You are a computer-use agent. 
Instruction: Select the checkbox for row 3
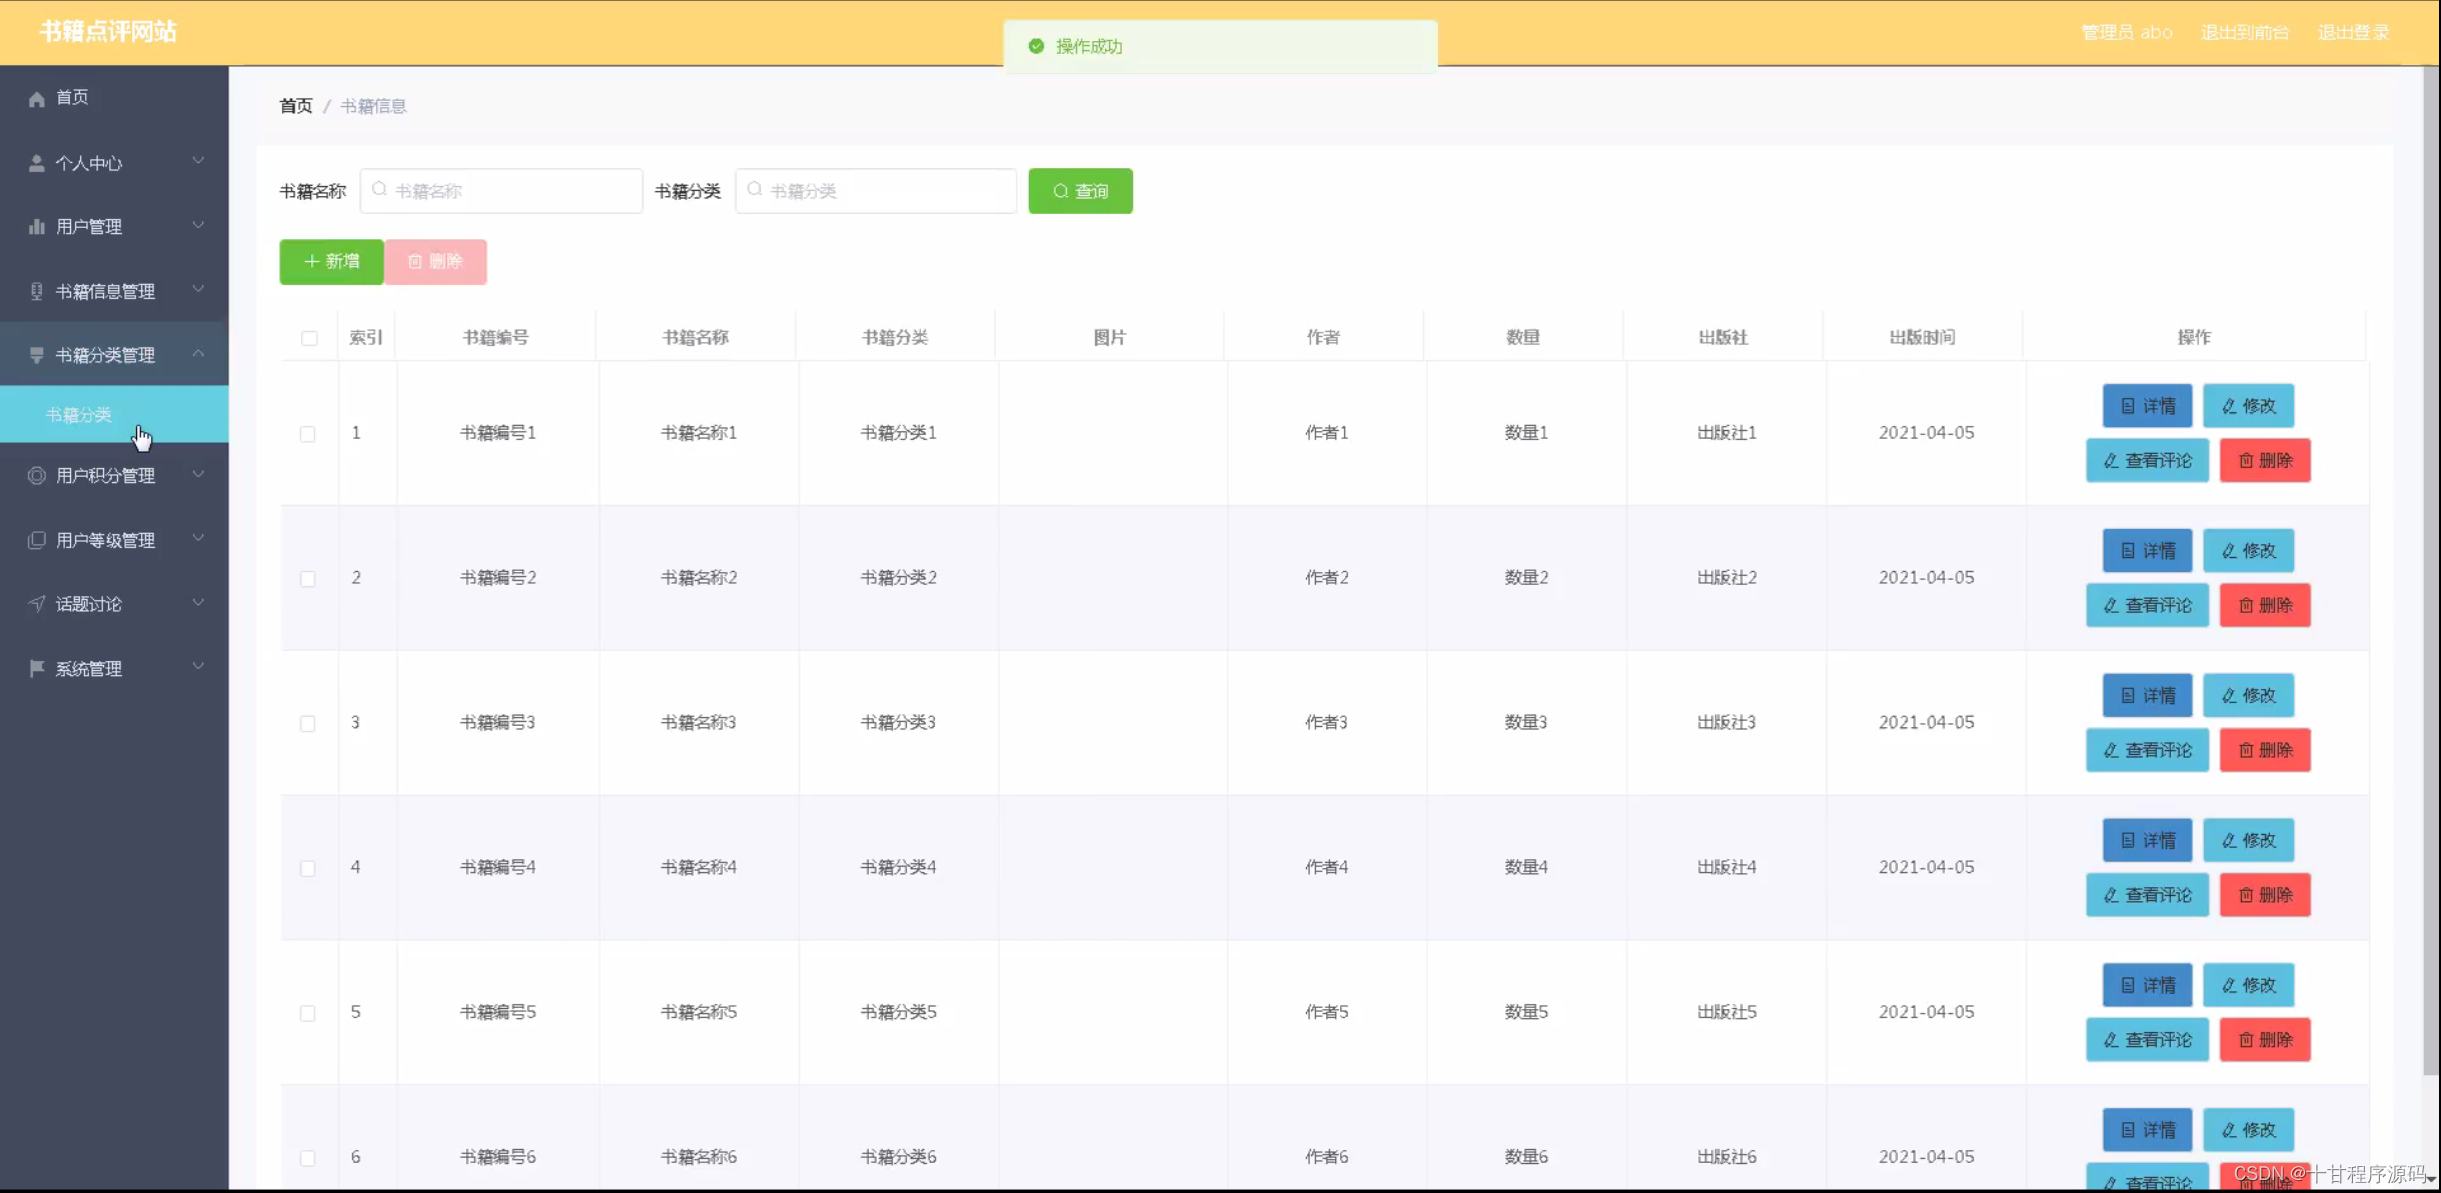[x=308, y=723]
